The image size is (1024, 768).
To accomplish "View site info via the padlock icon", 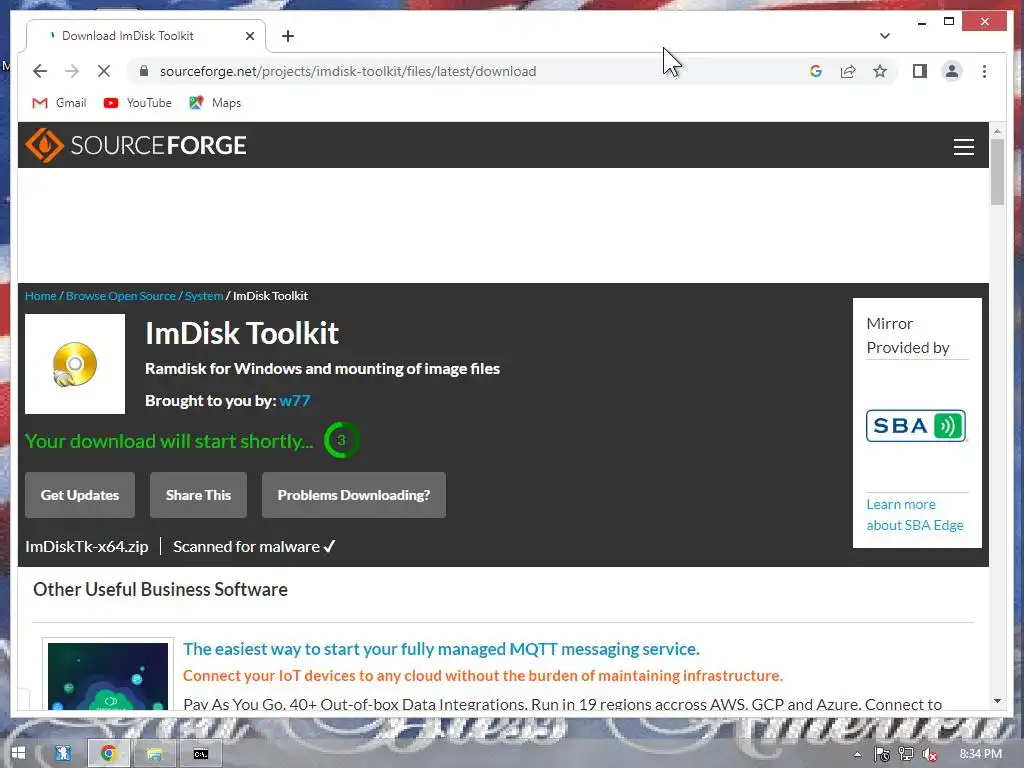I will [x=144, y=71].
